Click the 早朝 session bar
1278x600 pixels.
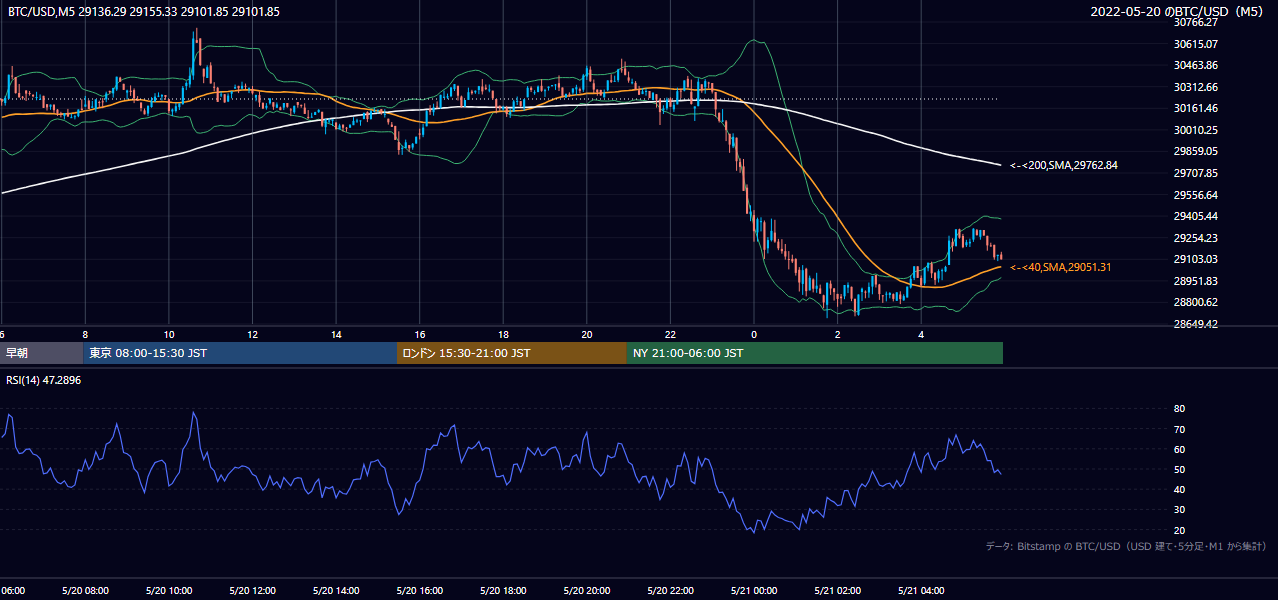tap(41, 353)
